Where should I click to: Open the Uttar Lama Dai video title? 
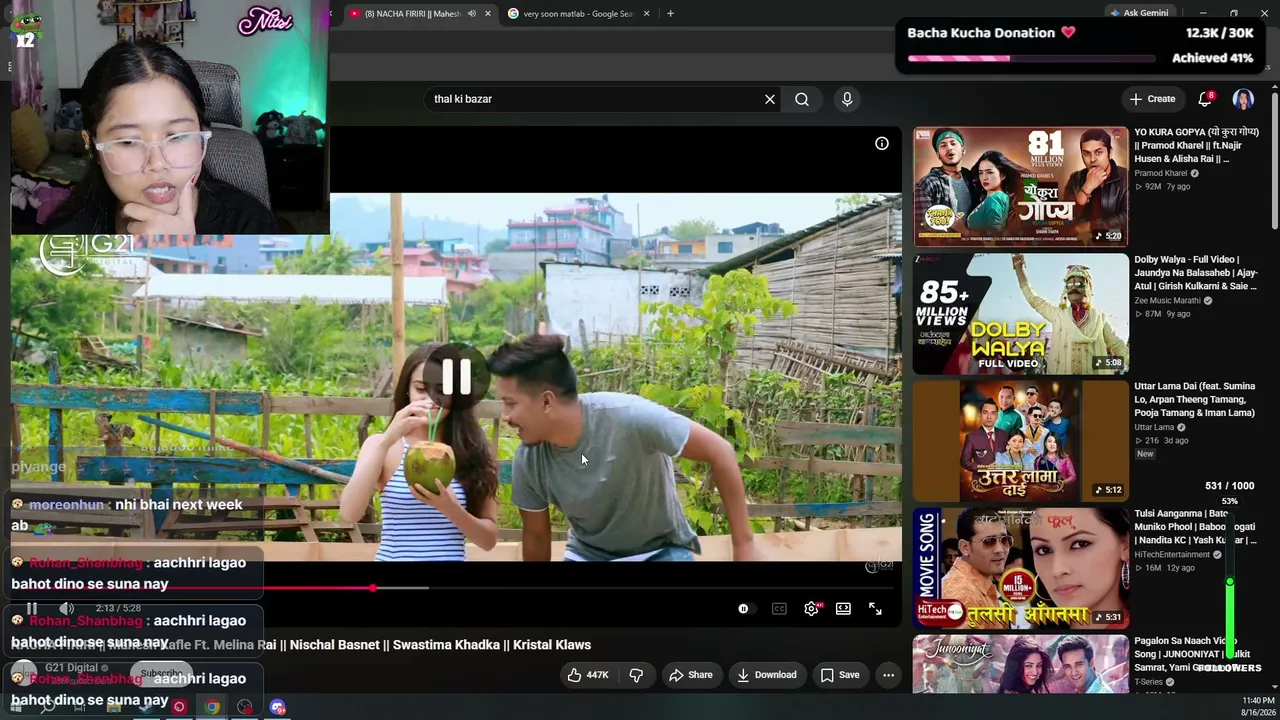pyautogui.click(x=1194, y=399)
